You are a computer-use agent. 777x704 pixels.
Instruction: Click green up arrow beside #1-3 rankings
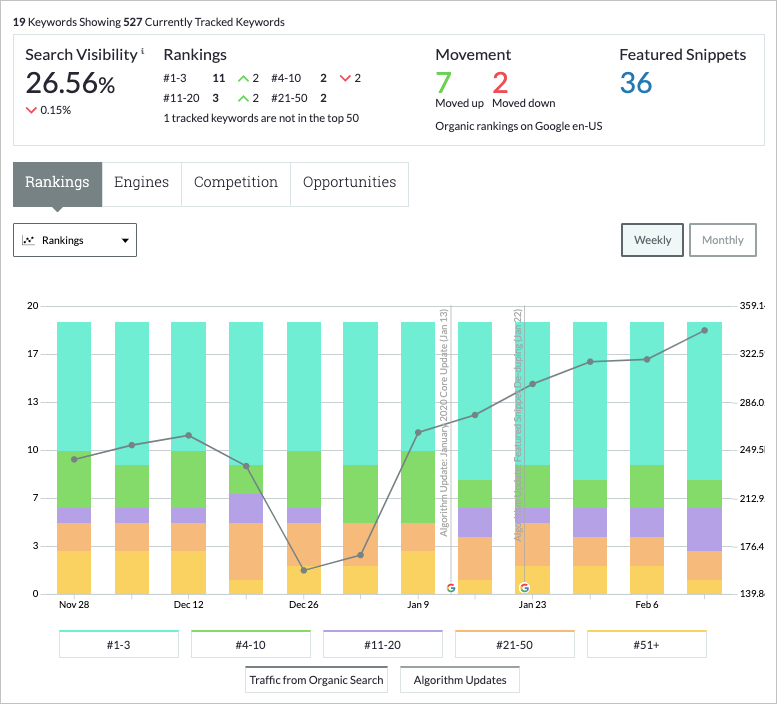click(x=242, y=78)
